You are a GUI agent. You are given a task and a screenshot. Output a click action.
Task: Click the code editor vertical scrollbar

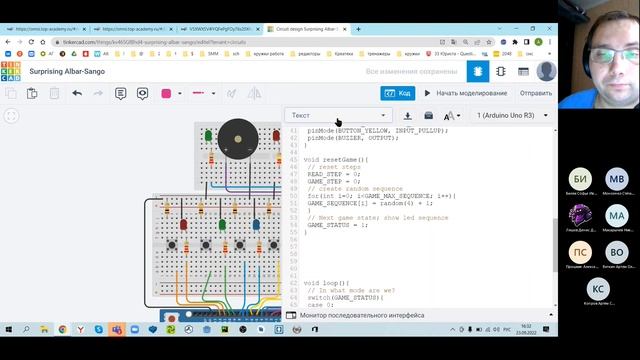click(x=555, y=245)
